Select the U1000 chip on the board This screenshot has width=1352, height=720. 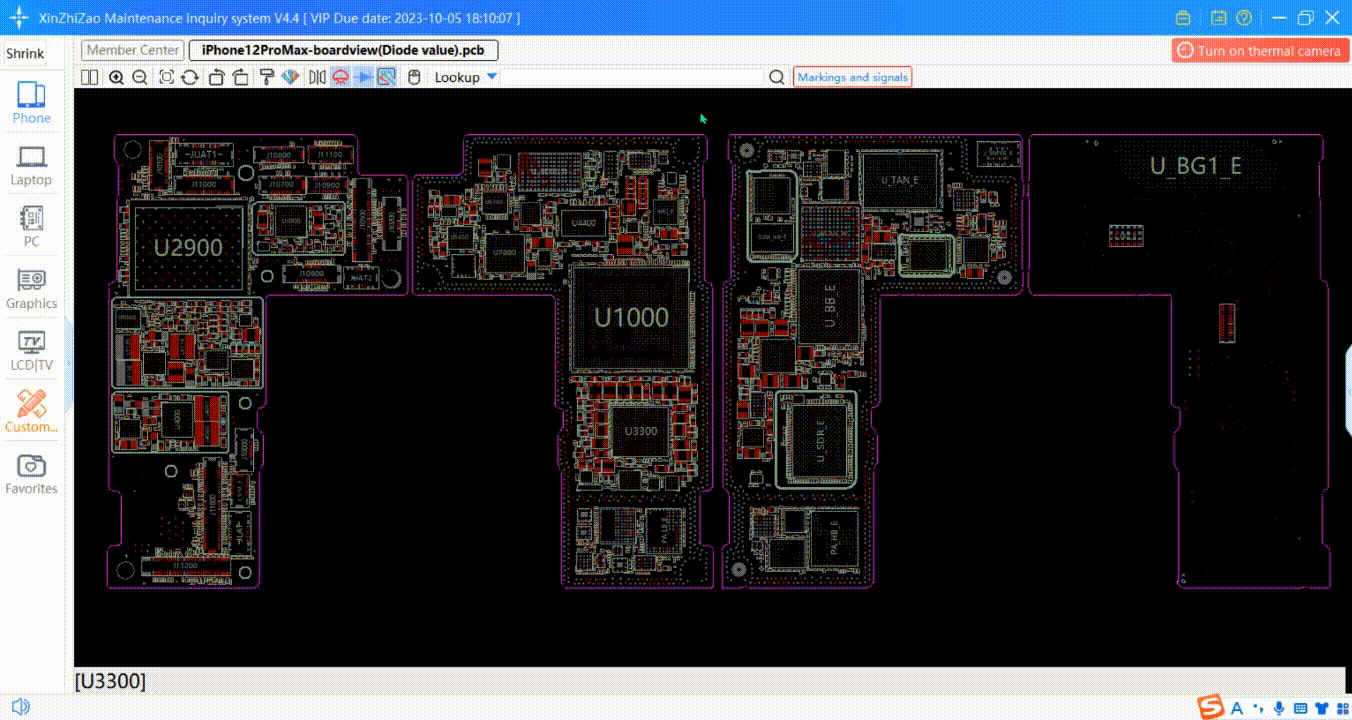coord(631,318)
